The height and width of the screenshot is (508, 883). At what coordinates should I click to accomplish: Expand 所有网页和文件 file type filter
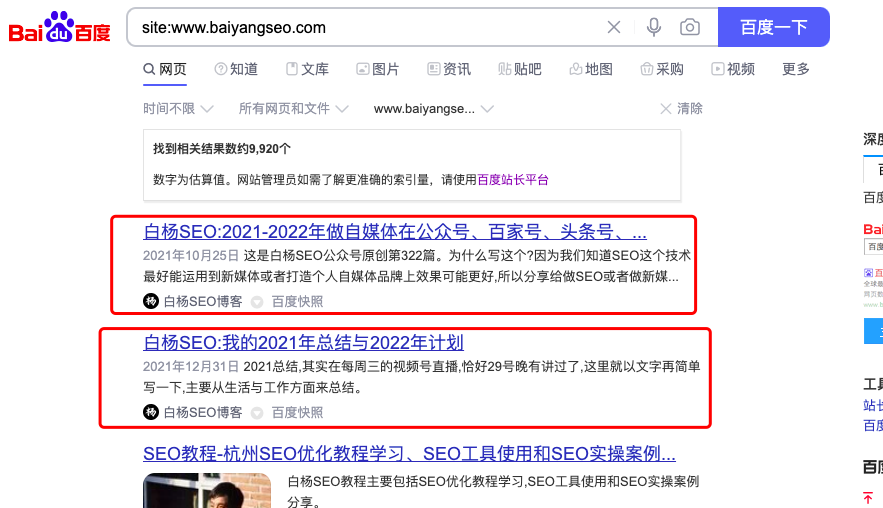[293, 109]
